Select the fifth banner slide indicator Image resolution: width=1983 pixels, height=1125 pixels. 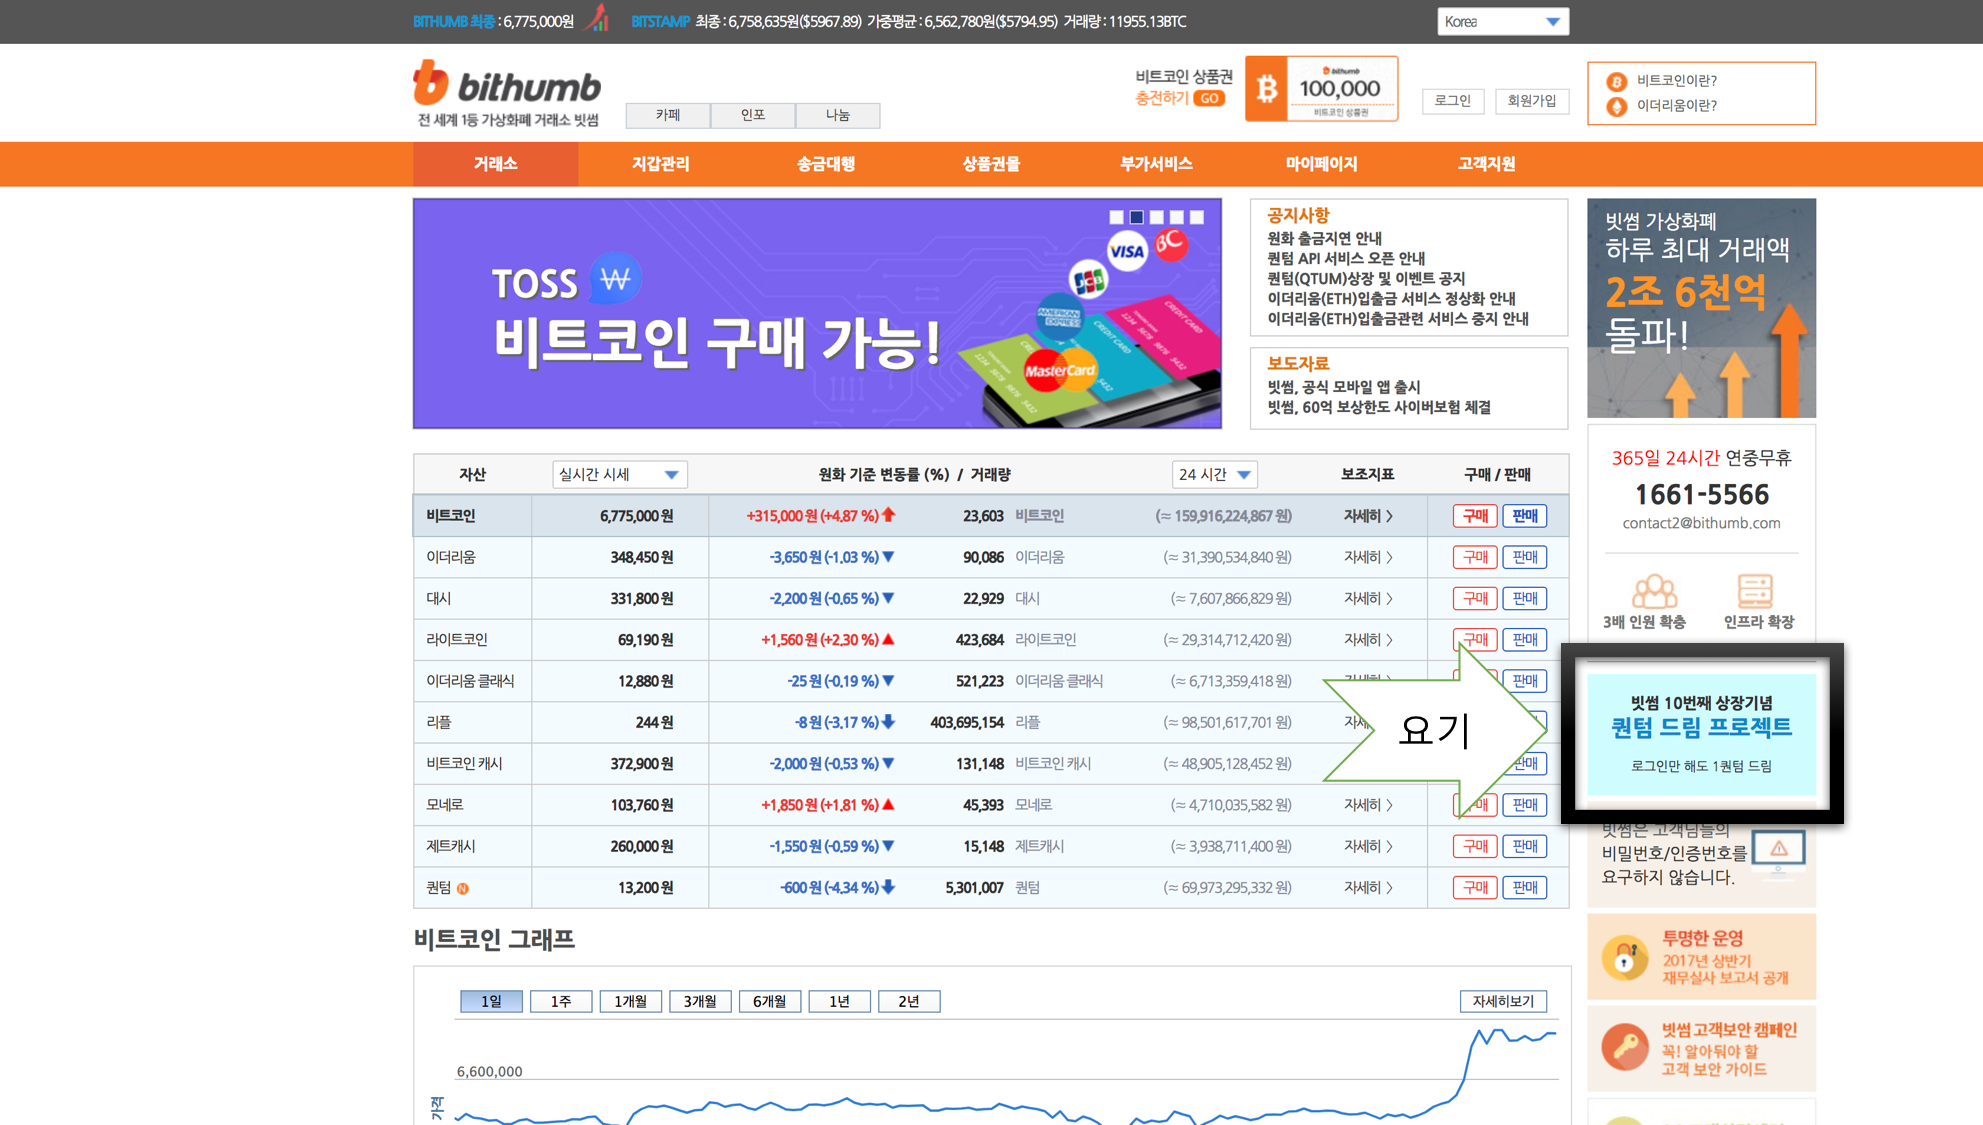(x=1197, y=217)
